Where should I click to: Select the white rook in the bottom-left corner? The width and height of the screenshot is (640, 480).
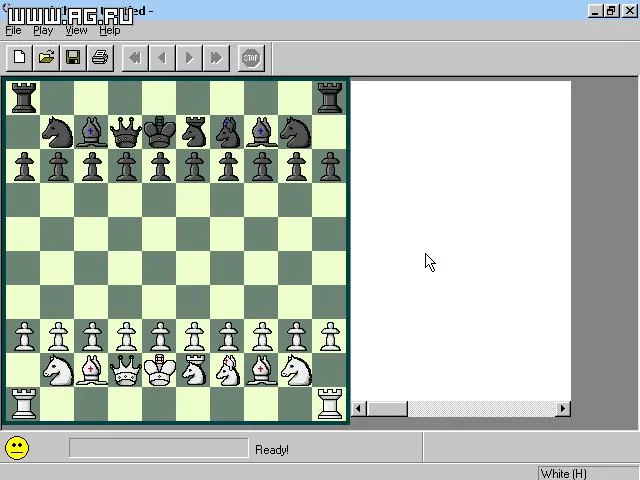tap(24, 404)
